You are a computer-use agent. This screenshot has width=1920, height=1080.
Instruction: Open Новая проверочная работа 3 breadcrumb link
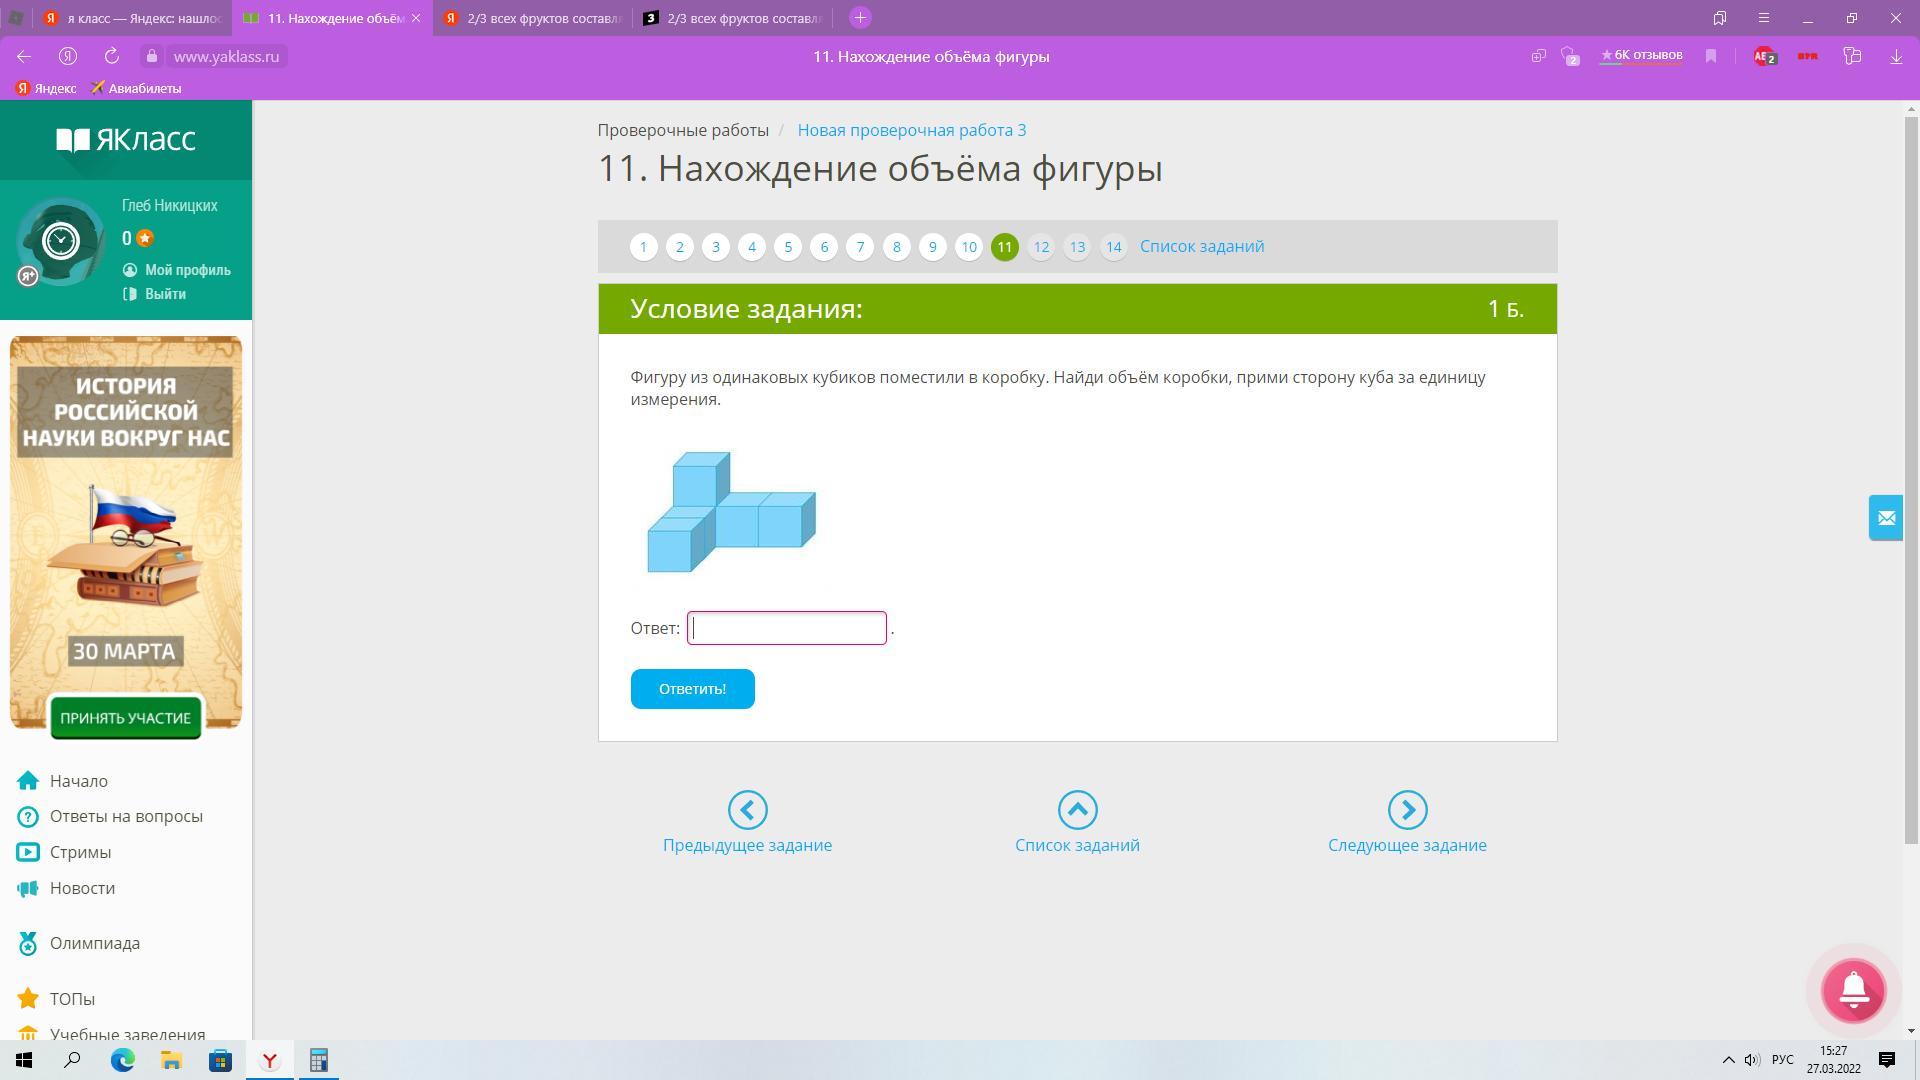tap(911, 130)
